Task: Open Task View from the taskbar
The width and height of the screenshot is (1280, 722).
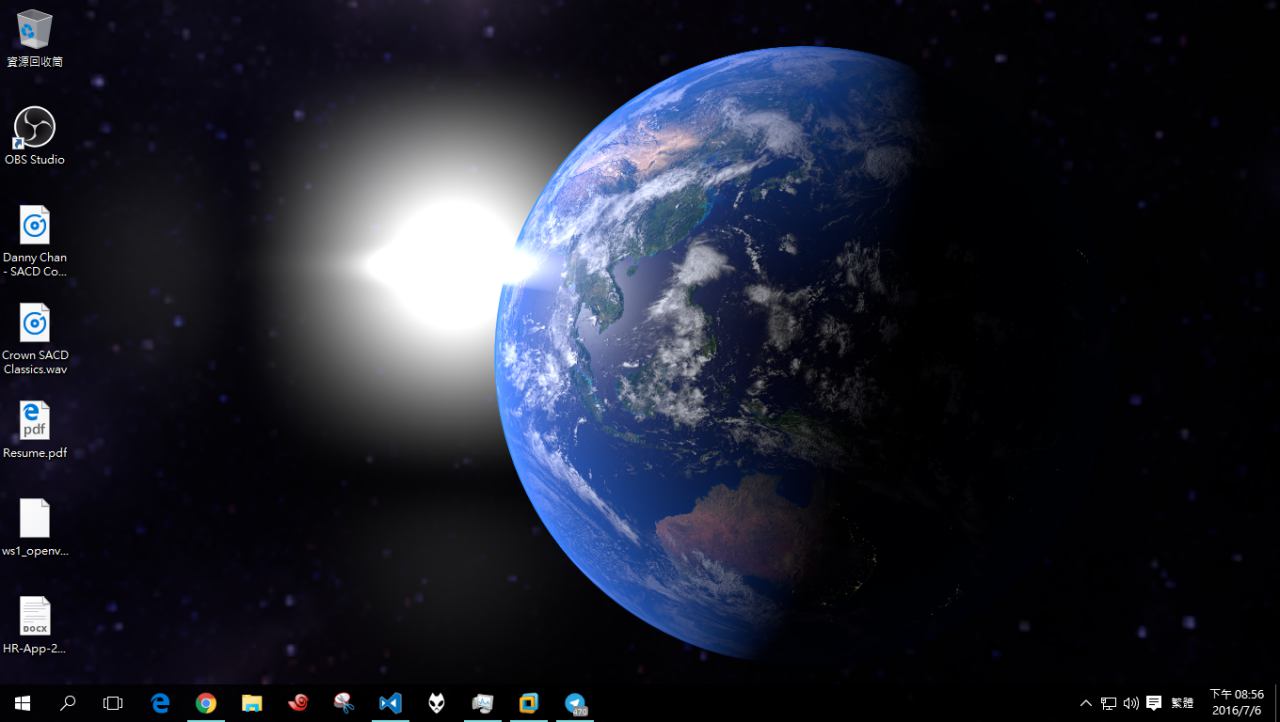Action: [x=113, y=703]
